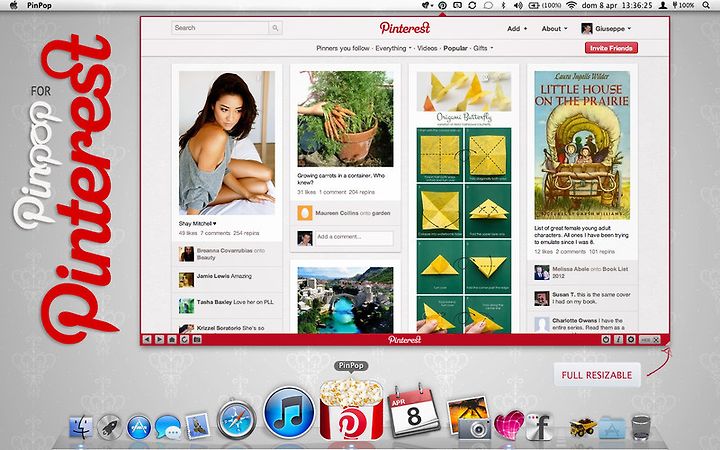Viewport: 720px width, 450px height.
Task: Click the PinPop pin icon in menu bar
Action: (442, 6)
